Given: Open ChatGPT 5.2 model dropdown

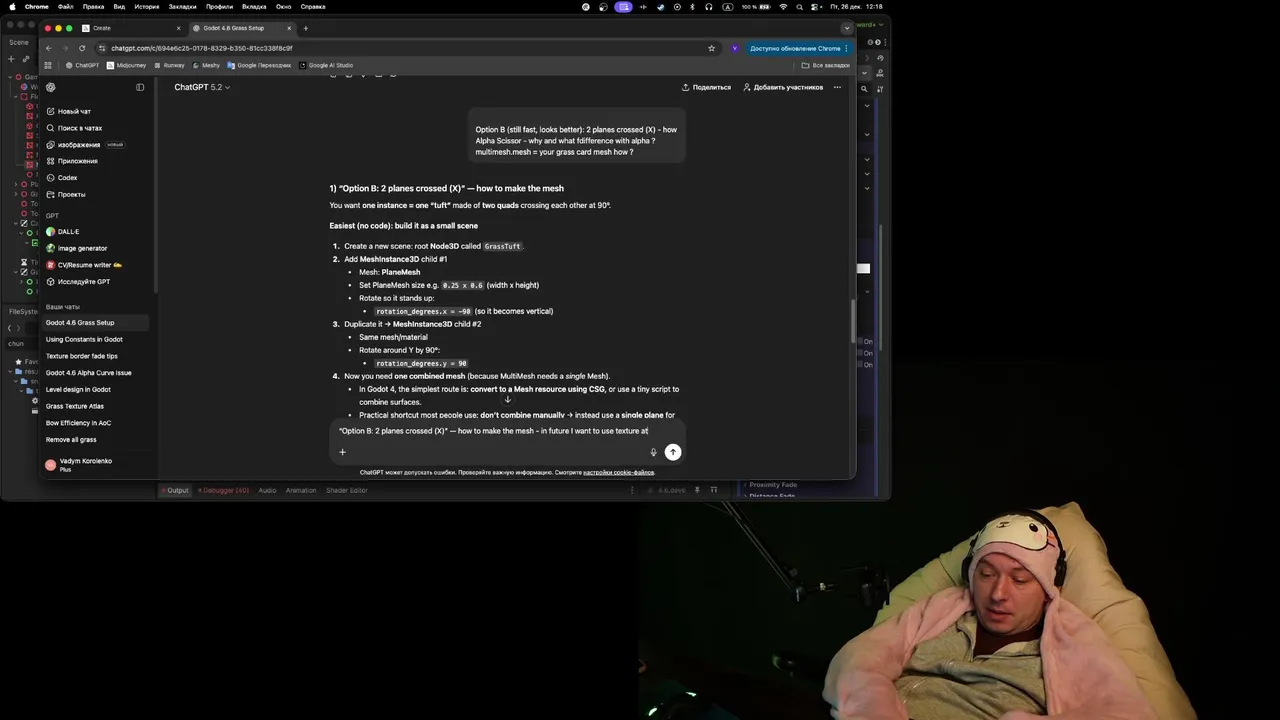Looking at the screenshot, I should tap(202, 87).
